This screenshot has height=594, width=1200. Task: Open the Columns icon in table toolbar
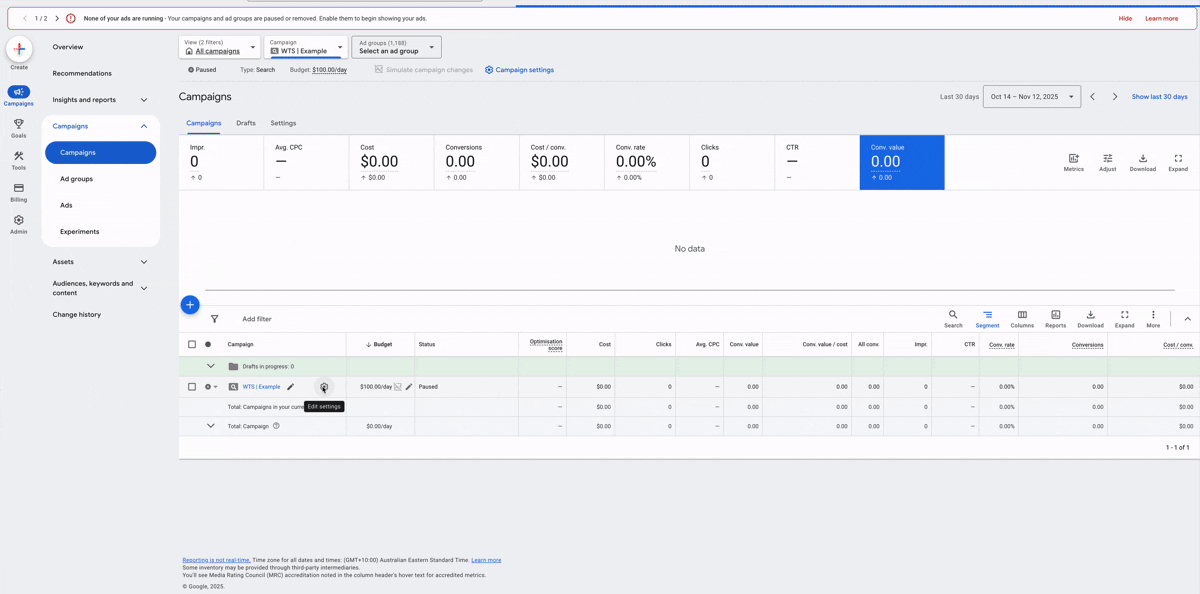point(1022,316)
